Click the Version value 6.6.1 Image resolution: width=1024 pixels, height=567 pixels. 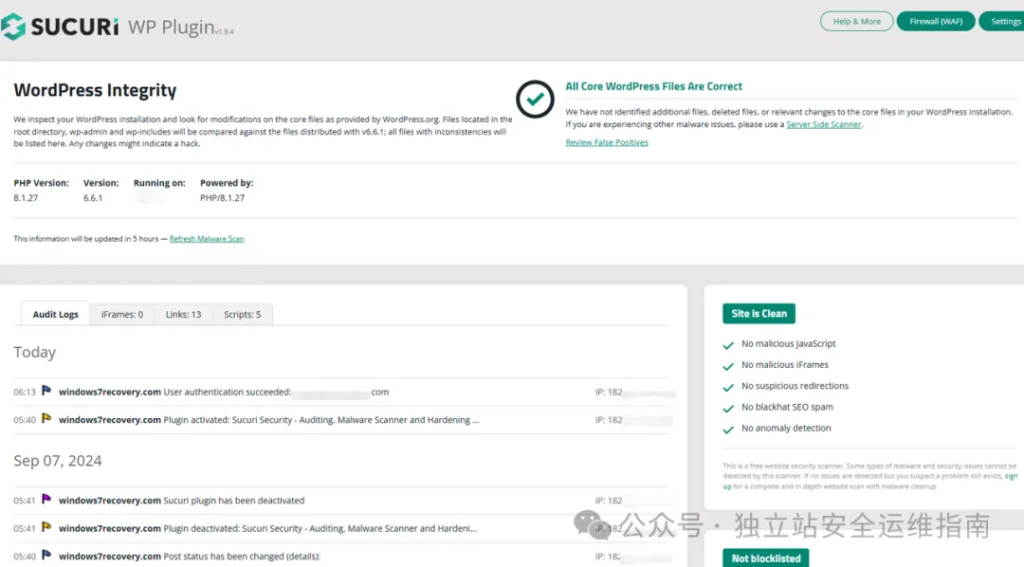point(93,198)
